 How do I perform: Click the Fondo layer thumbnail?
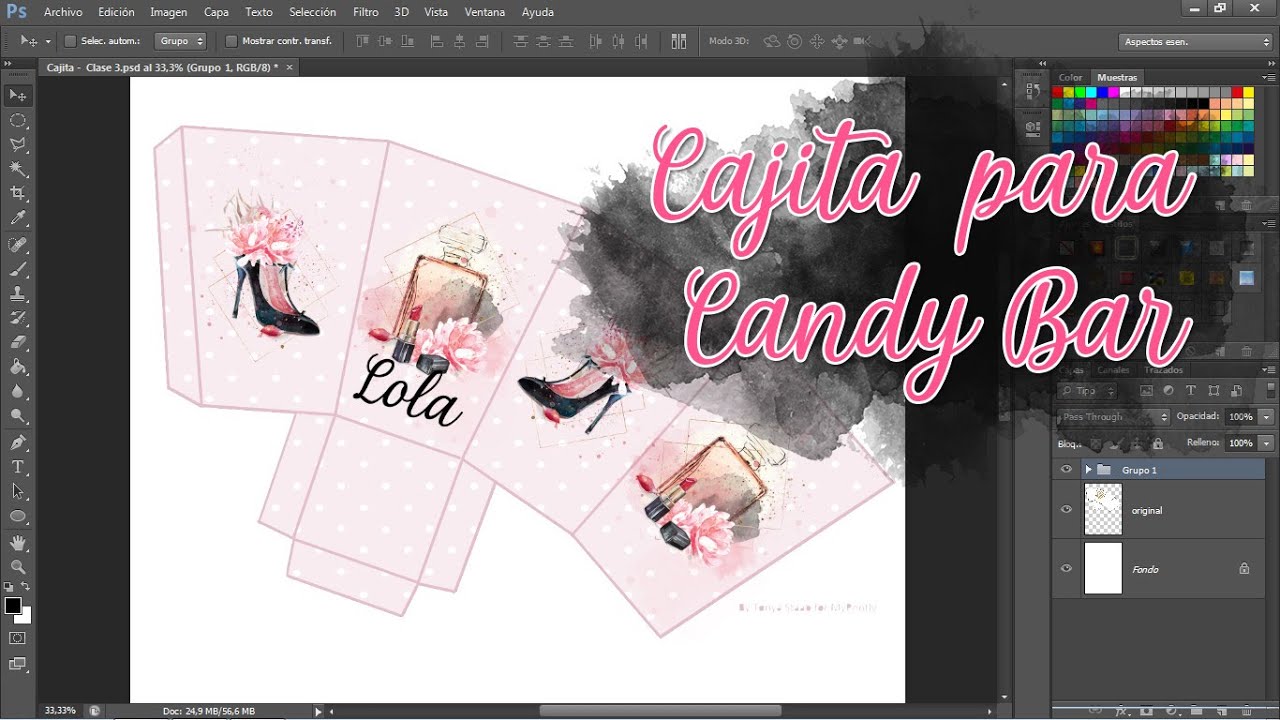[1103, 569]
